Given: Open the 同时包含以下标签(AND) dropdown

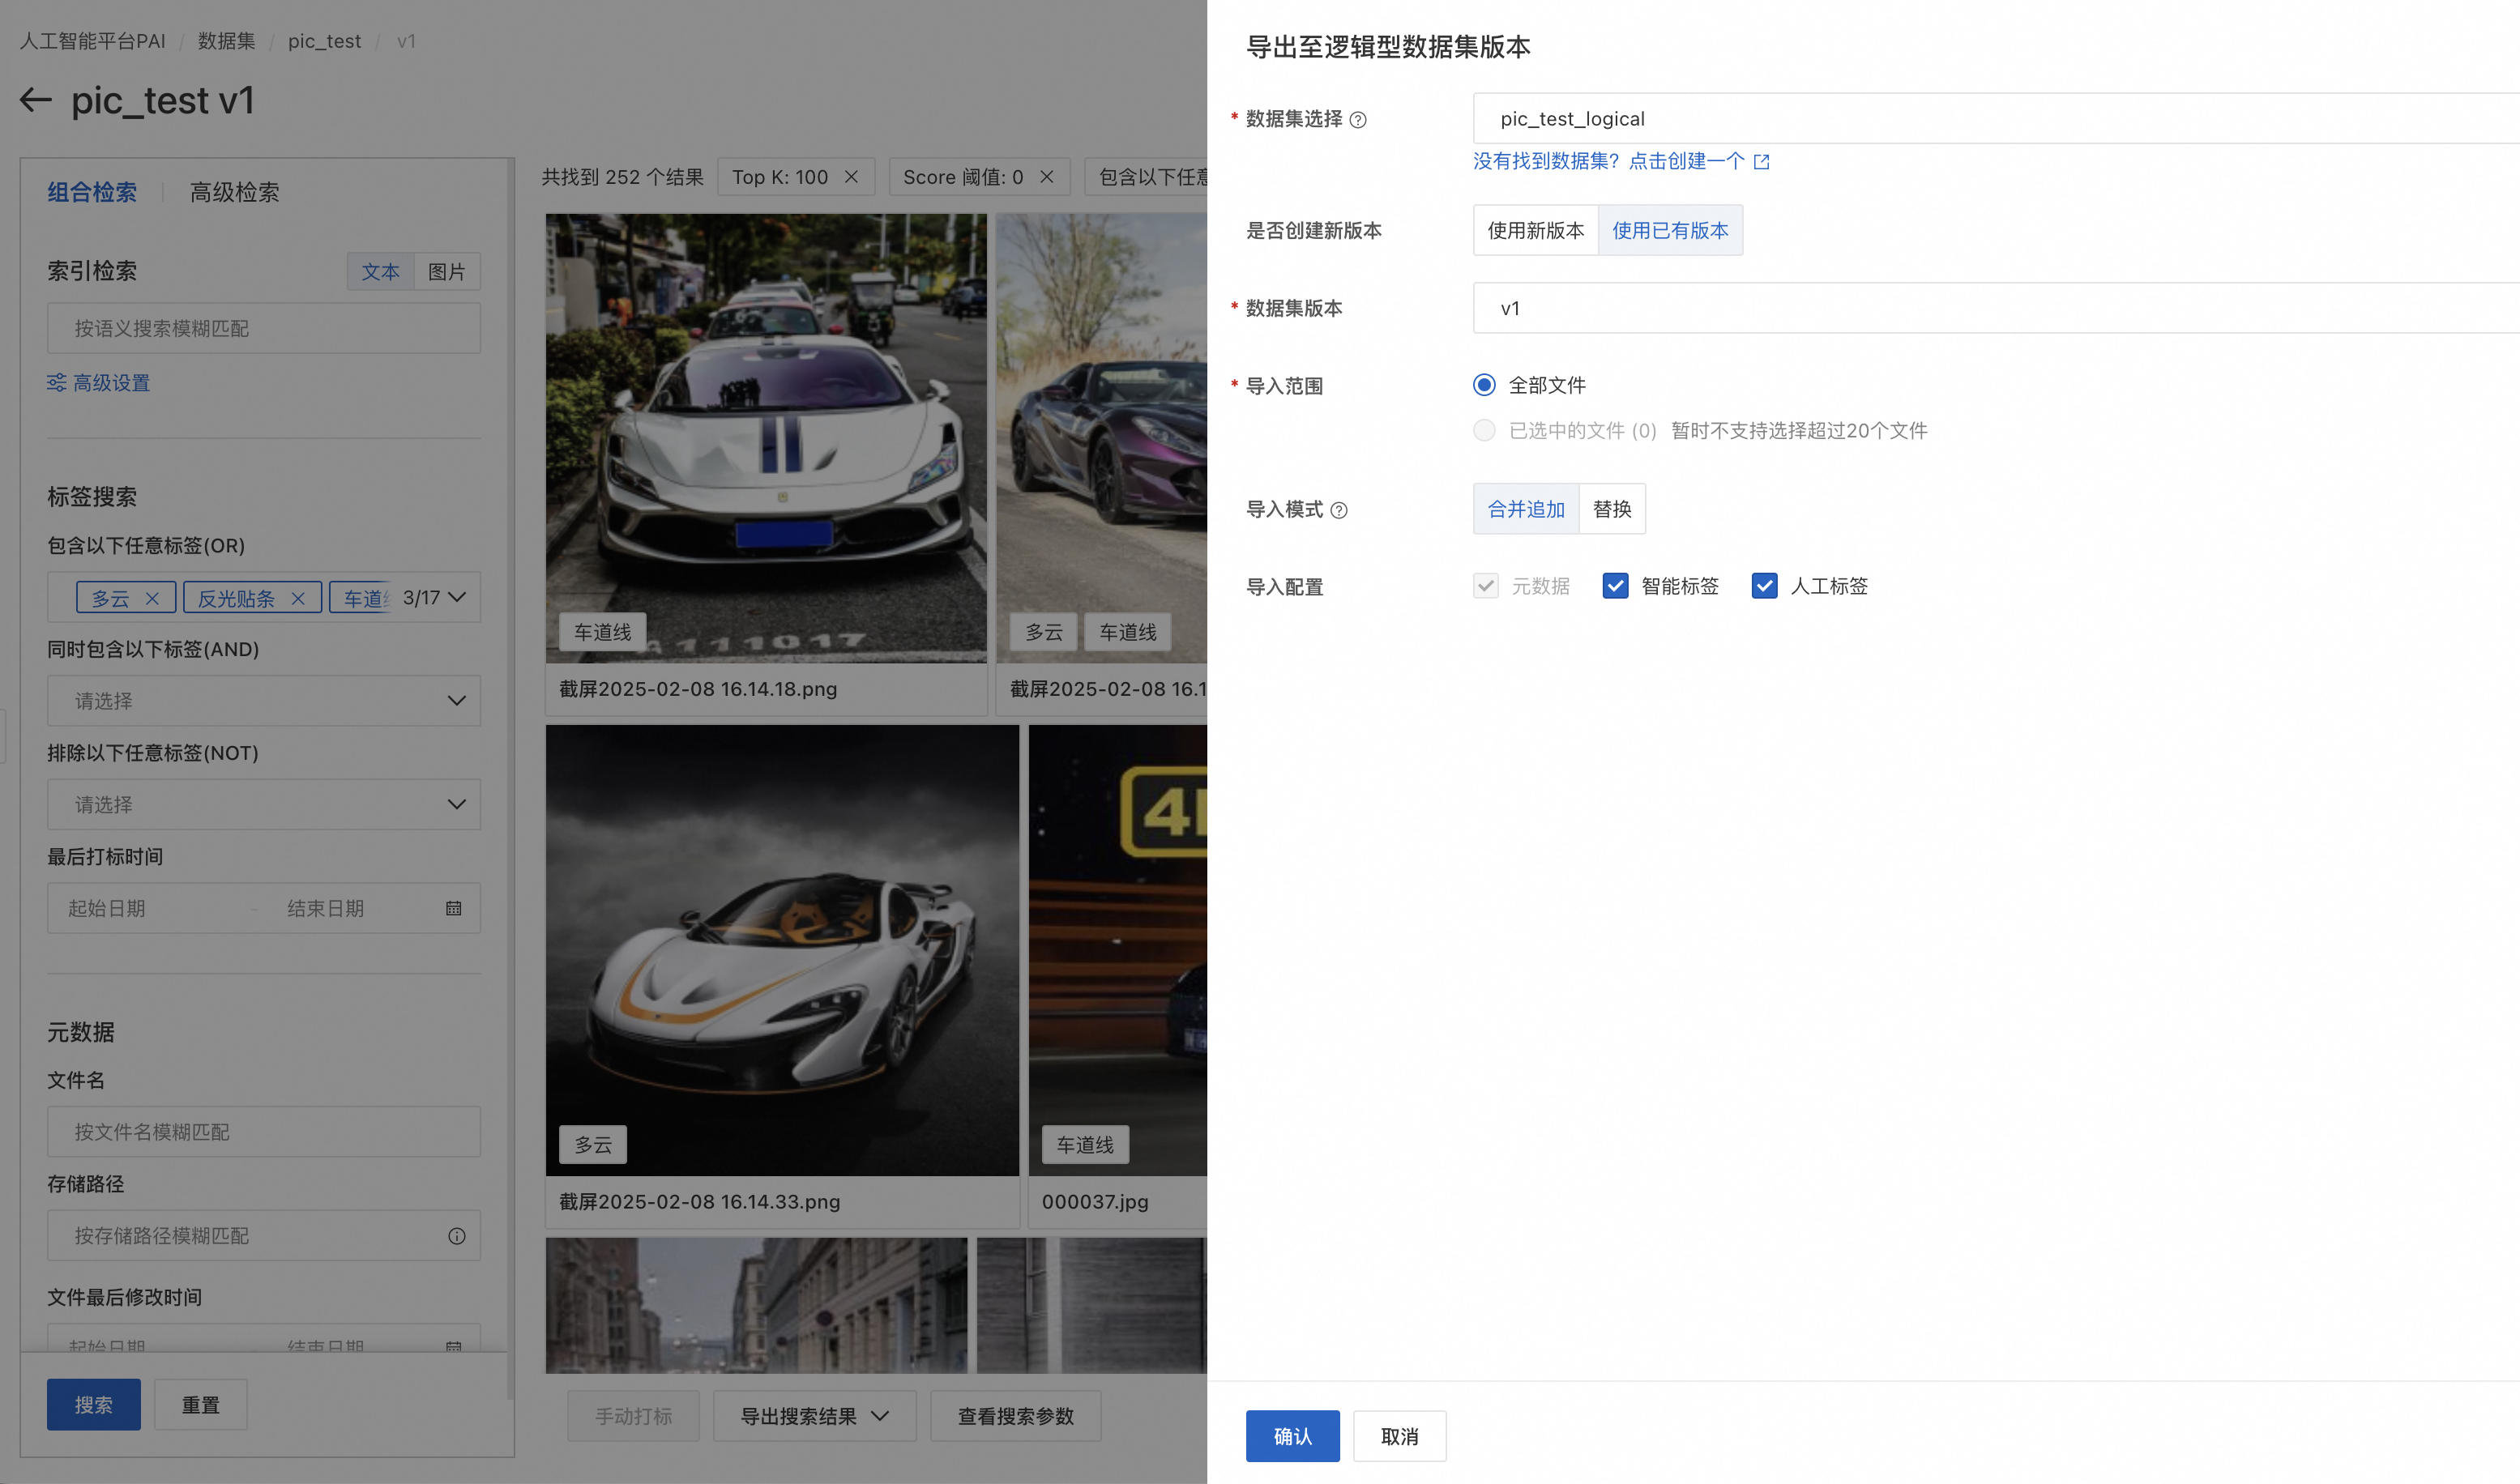Looking at the screenshot, I should click(264, 701).
